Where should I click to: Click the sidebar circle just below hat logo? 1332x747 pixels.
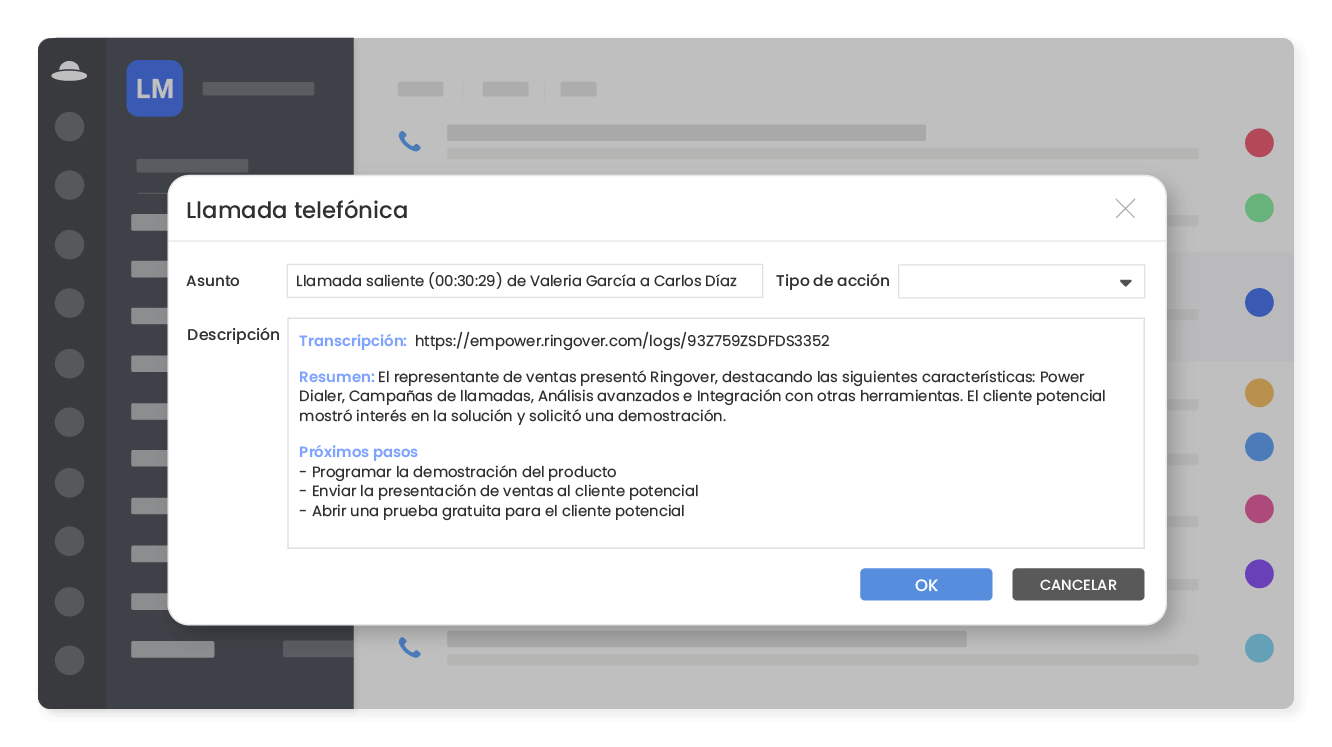pos(69,127)
